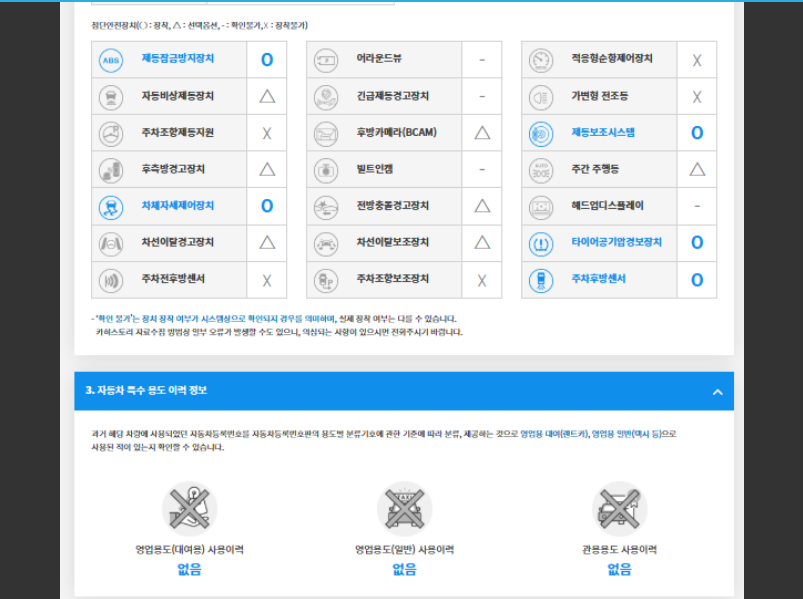Click the blue 타이어공기압경보장치 icon
Viewport: 803px width, 599px height.
[541, 243]
